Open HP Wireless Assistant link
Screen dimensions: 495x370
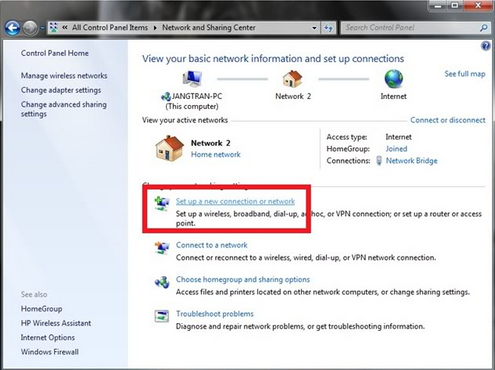click(56, 323)
